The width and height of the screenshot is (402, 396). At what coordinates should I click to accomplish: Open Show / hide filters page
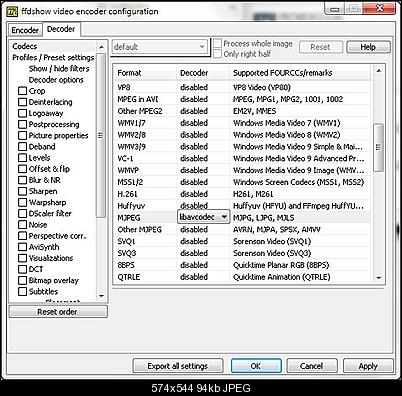pos(59,69)
